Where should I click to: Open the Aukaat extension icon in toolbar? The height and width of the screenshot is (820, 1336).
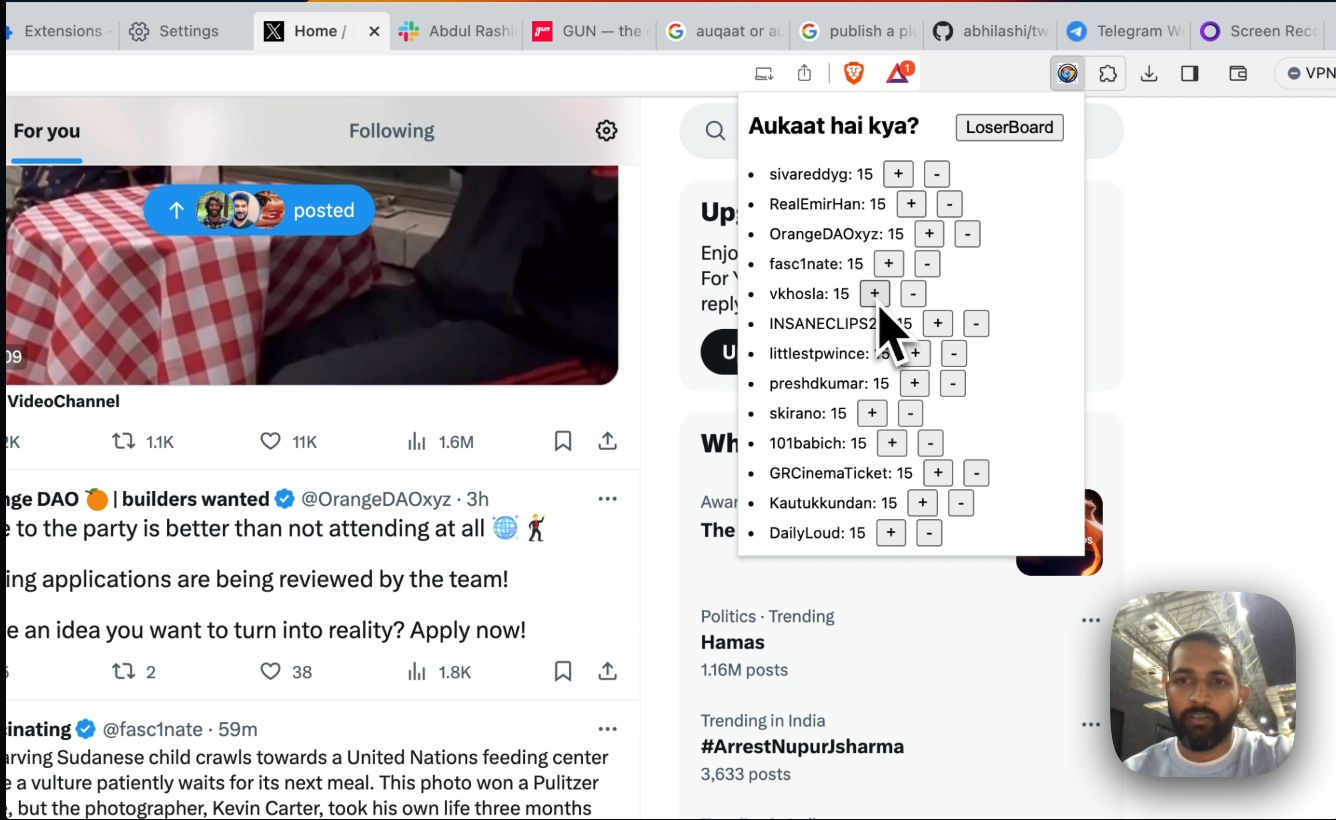pos(1068,73)
